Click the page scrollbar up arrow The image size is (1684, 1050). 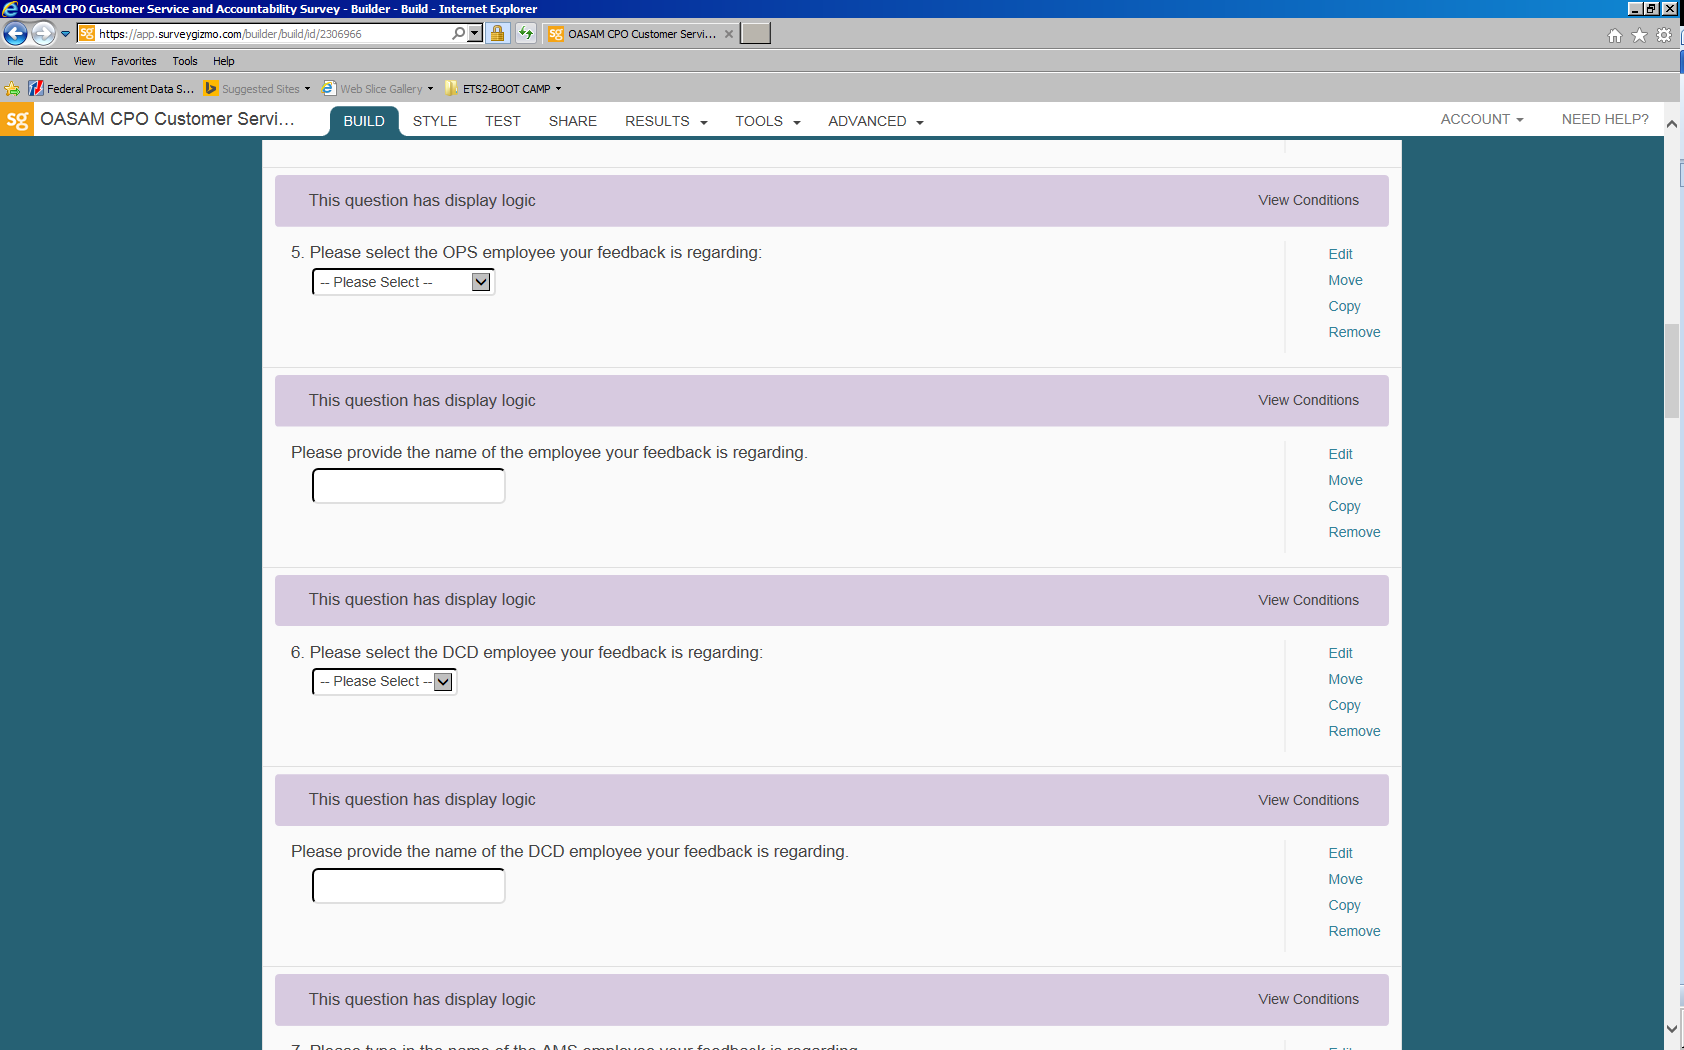[x=1672, y=124]
